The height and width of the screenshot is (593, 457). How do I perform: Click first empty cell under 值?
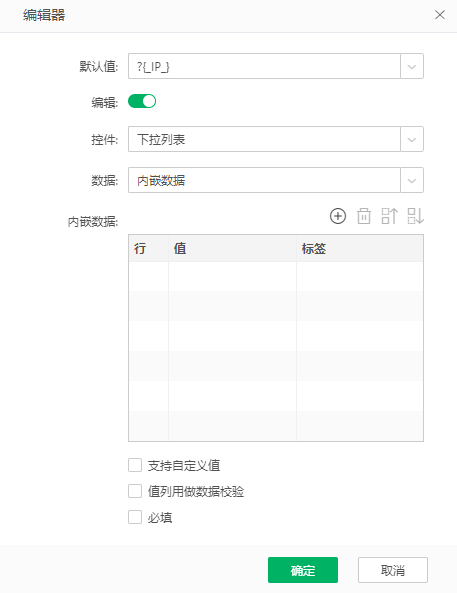pos(232,276)
